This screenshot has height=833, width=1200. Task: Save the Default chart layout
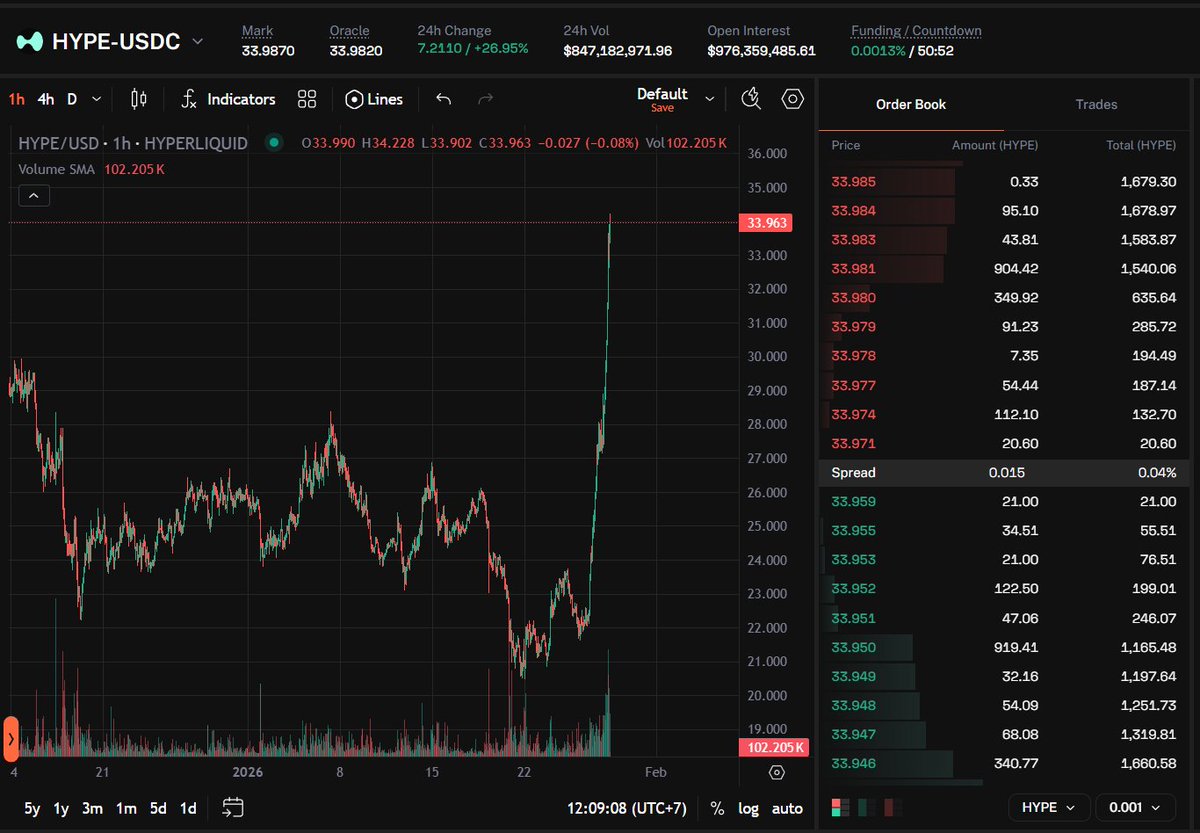(662, 106)
